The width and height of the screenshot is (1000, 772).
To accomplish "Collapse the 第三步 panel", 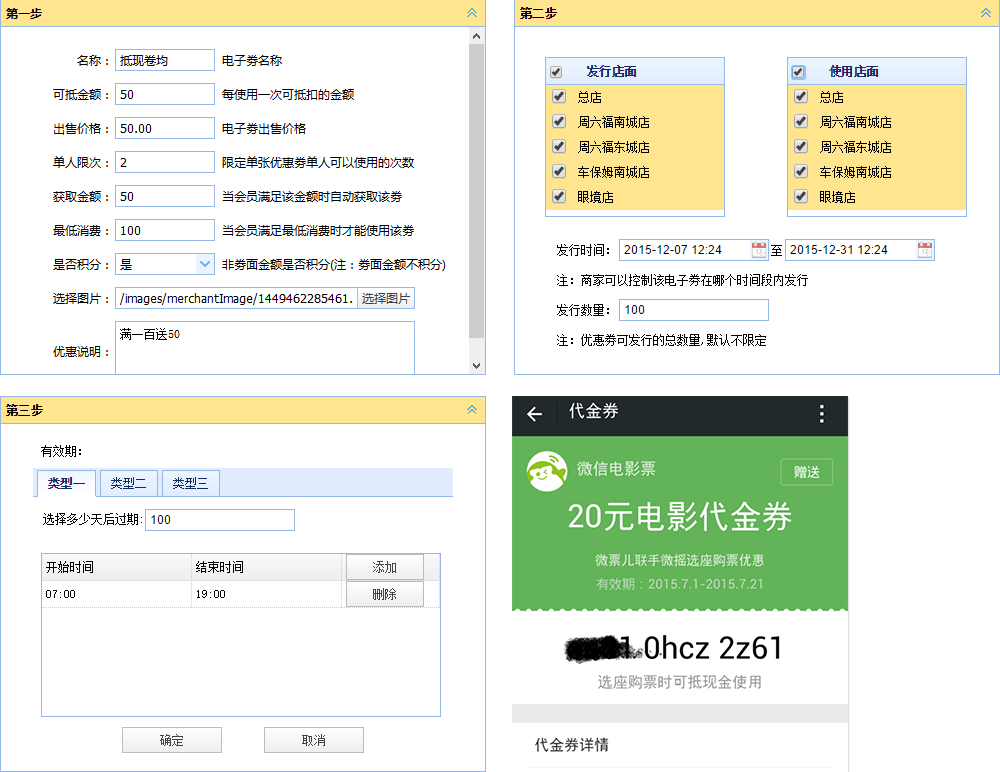I will 472,410.
